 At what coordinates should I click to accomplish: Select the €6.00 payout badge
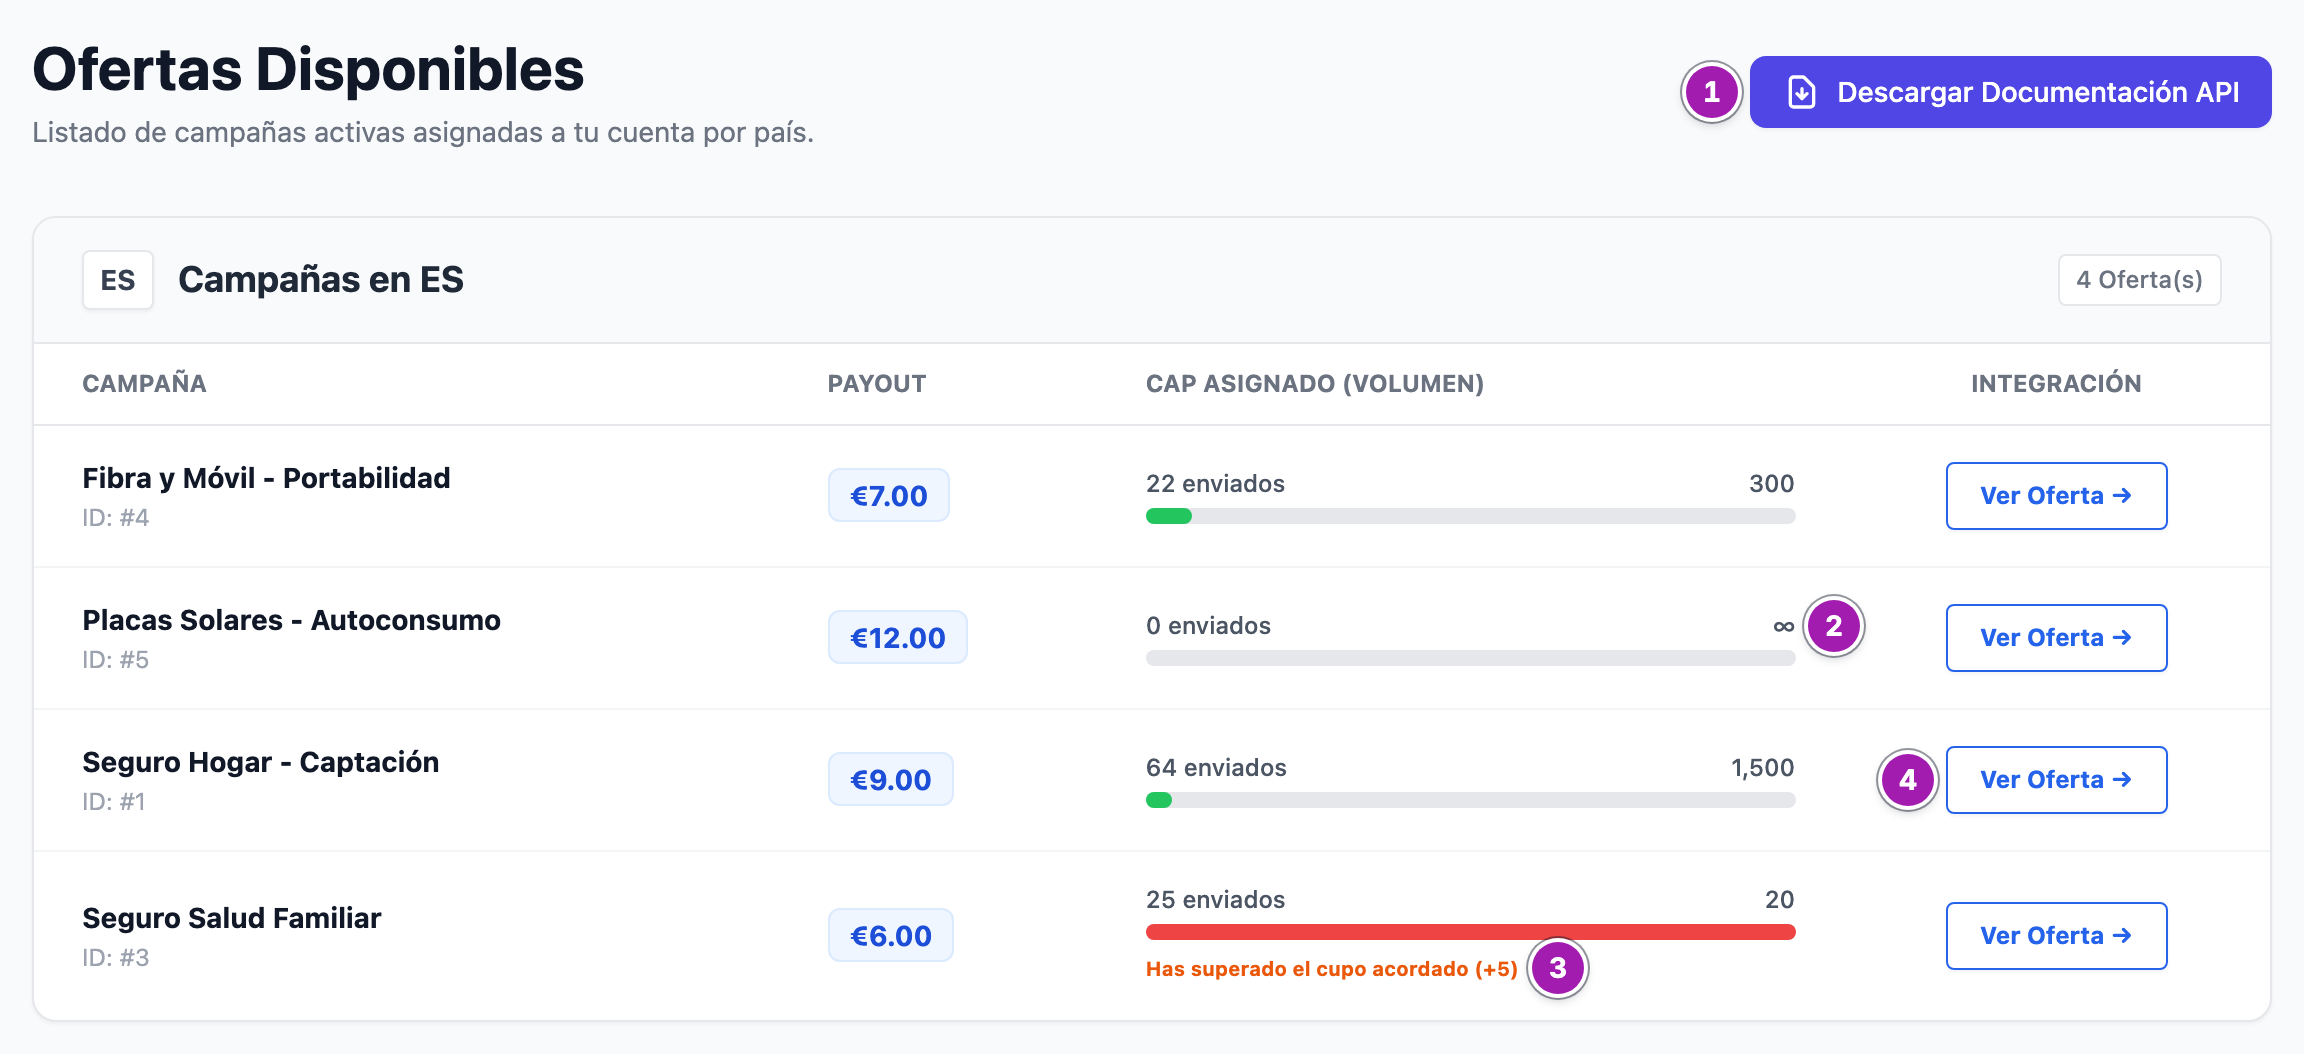pyautogui.click(x=891, y=936)
